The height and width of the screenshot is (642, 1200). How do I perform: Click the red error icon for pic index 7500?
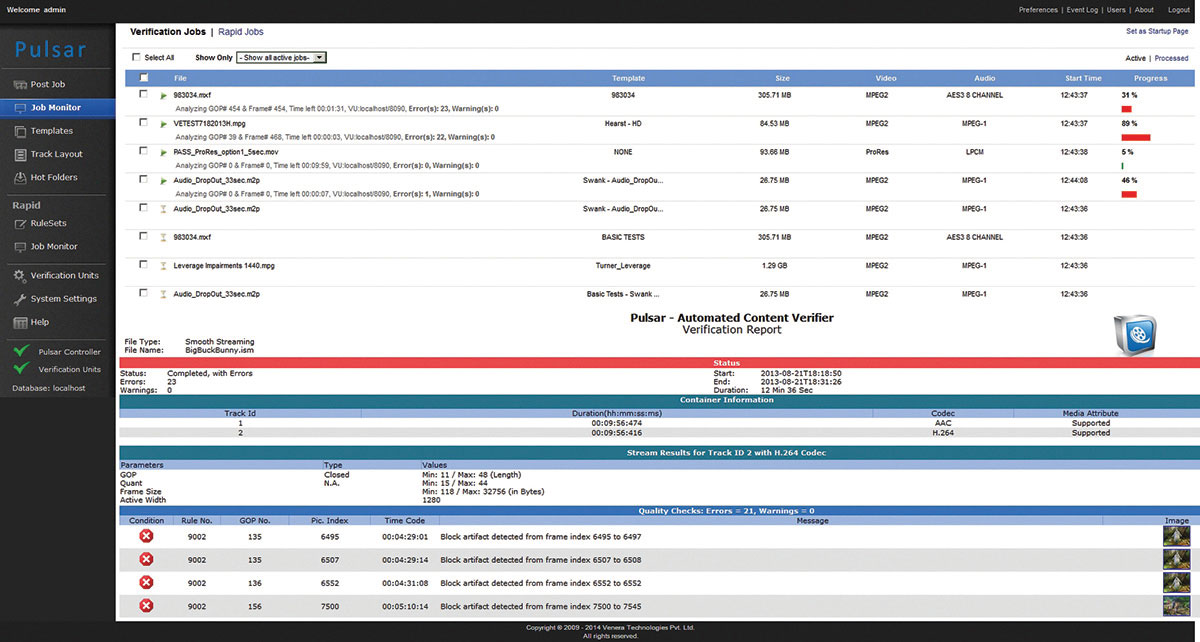click(x=146, y=606)
